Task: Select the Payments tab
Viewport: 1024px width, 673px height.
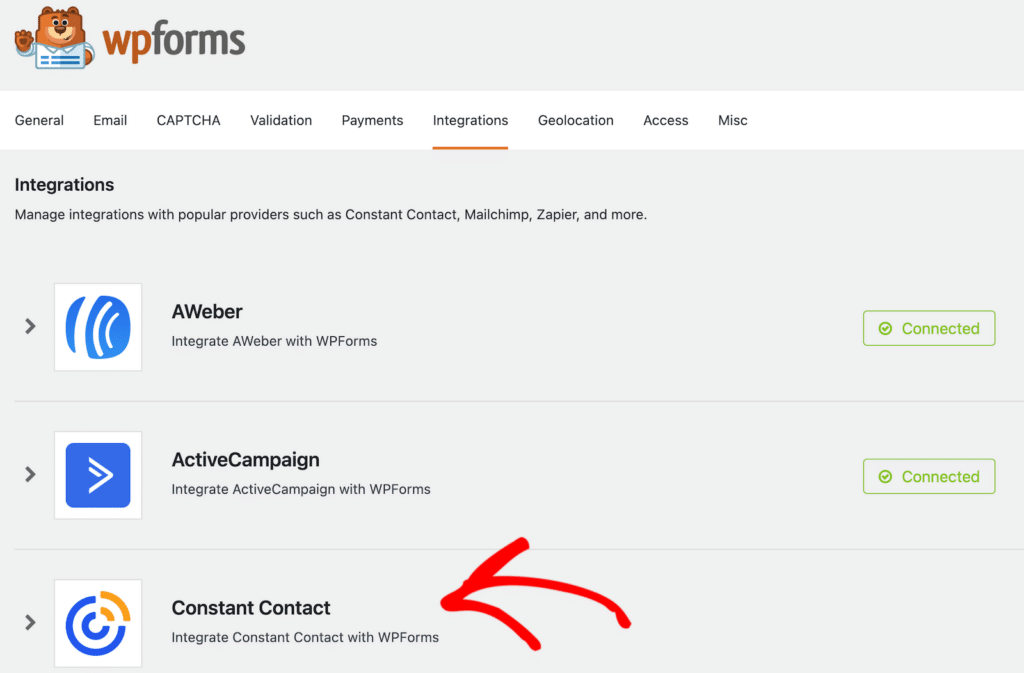Action: pyautogui.click(x=372, y=120)
